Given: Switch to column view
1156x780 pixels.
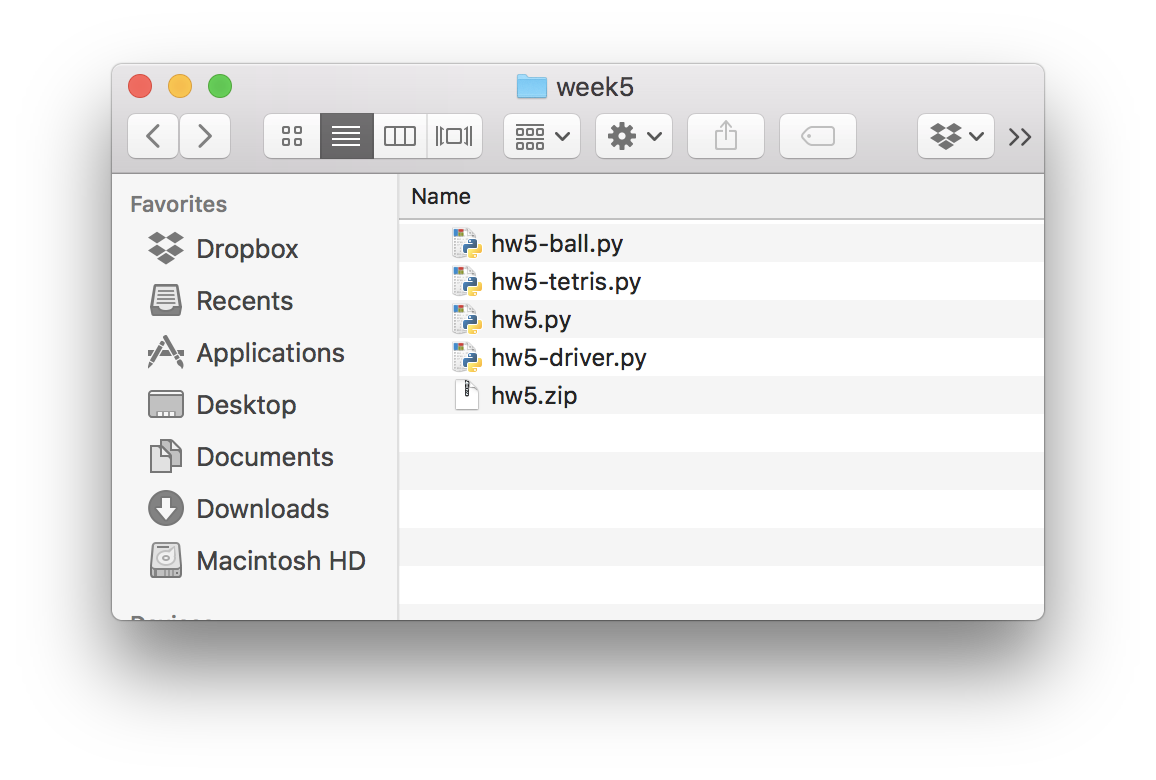Looking at the screenshot, I should click(x=400, y=136).
